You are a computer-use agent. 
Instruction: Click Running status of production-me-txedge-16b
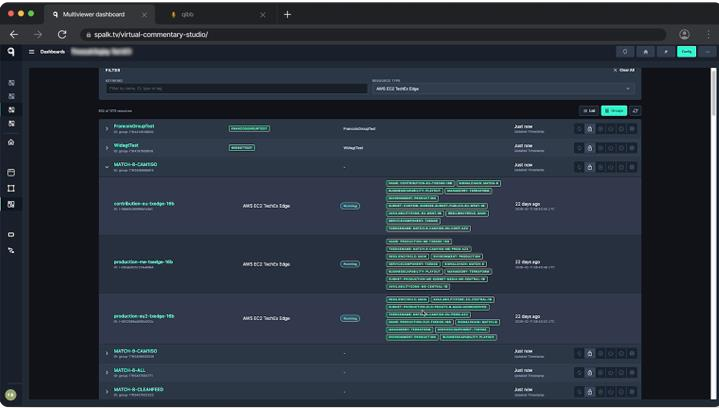(350, 264)
